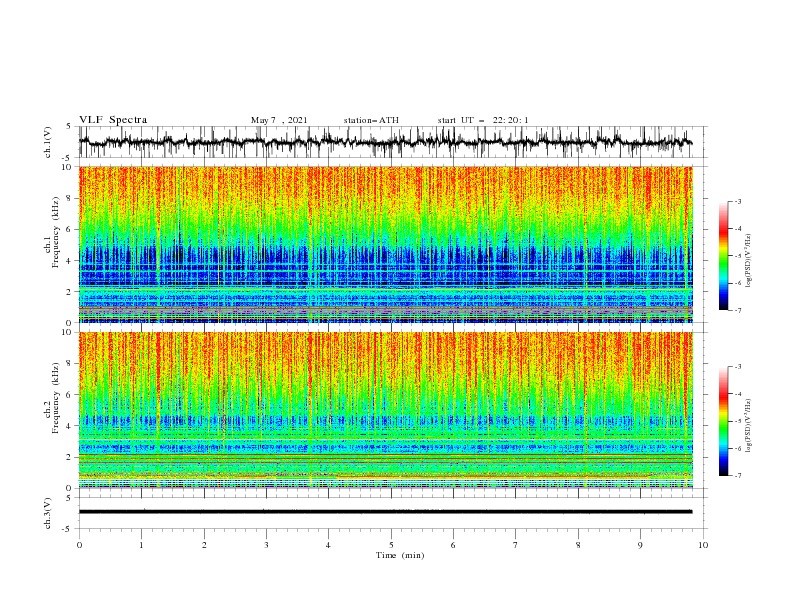Click the 'ch.1(V)' waveform axis label
The height and width of the screenshot is (612, 792).
[48, 142]
